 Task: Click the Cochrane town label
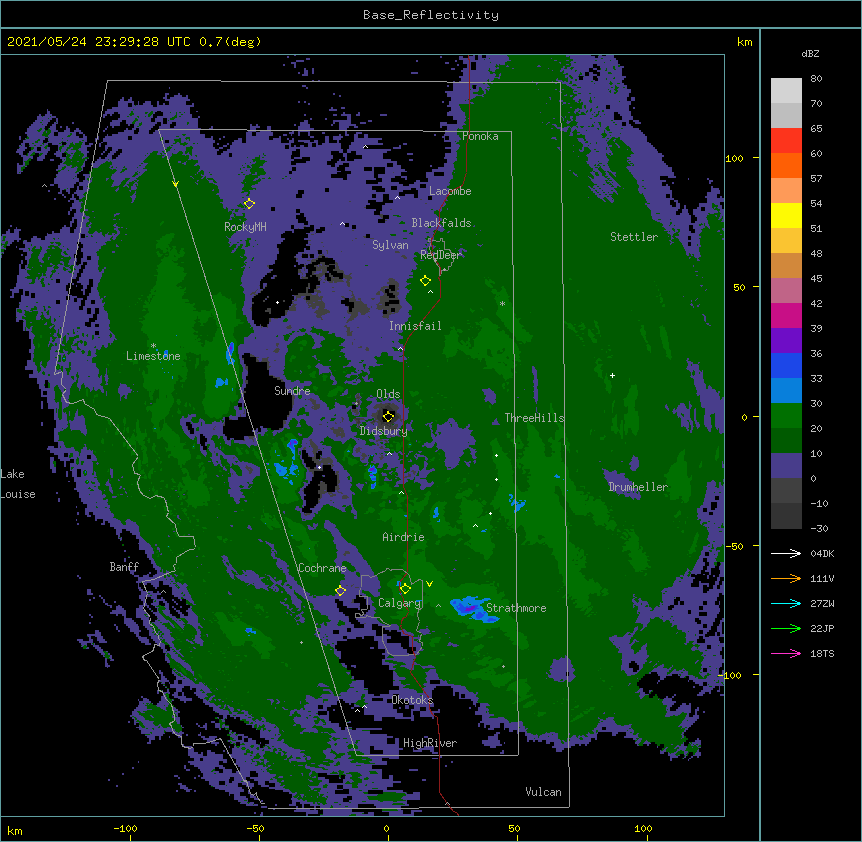pyautogui.click(x=322, y=568)
